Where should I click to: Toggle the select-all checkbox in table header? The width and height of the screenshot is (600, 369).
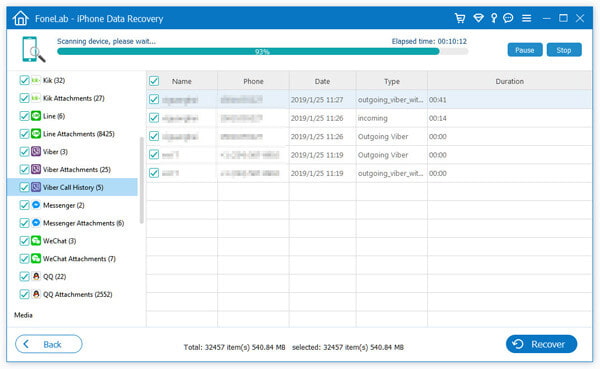154,81
